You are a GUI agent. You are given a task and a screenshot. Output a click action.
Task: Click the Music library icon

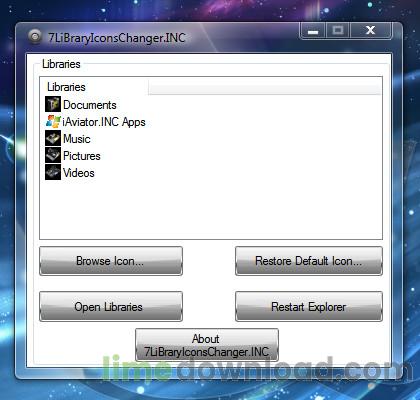pos(53,138)
